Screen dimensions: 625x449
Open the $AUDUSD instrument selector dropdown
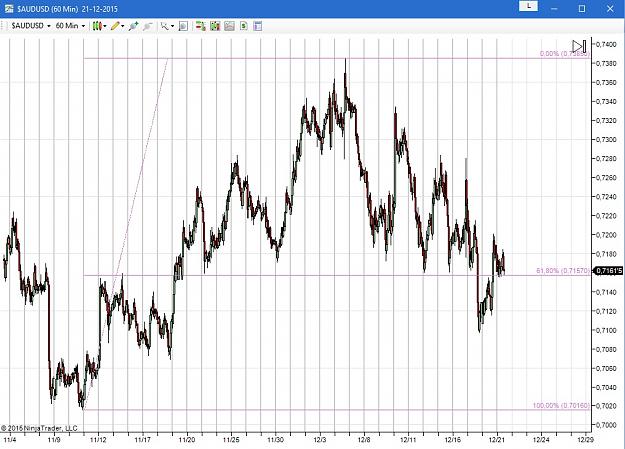pos(31,26)
